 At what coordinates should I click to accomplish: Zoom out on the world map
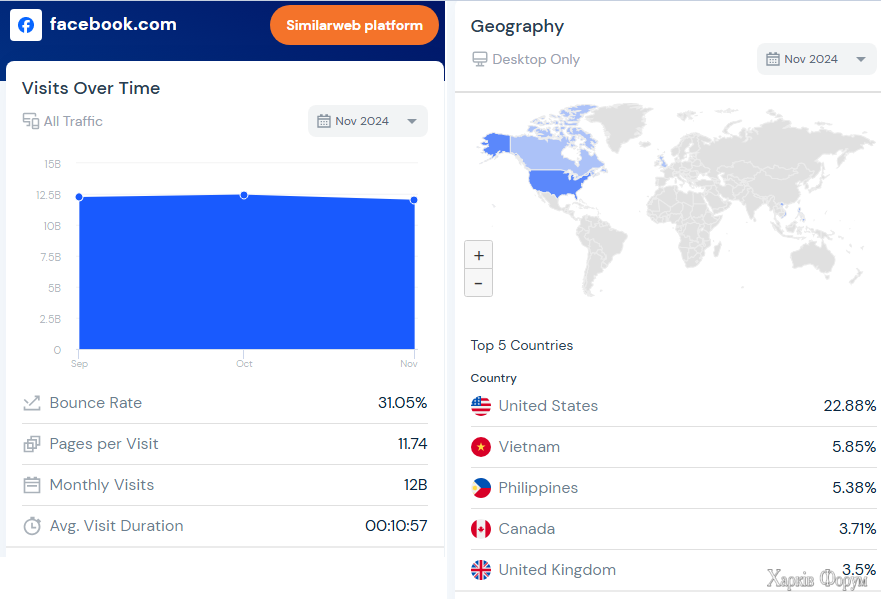coord(479,283)
